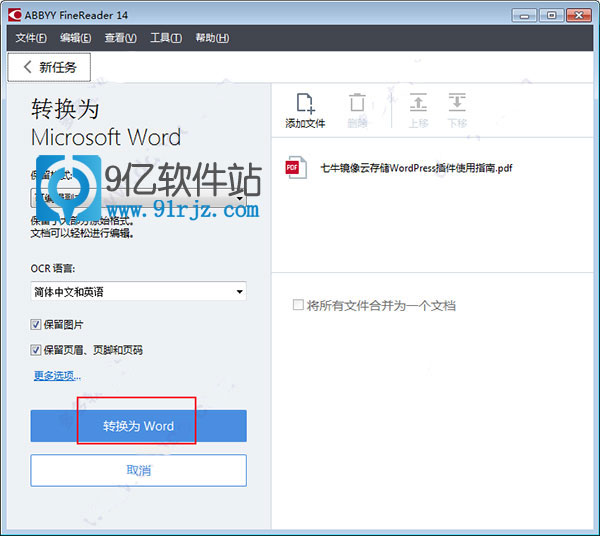Click the Move Down (下移) icon
Viewport: 600px width, 536px height.
[457, 103]
